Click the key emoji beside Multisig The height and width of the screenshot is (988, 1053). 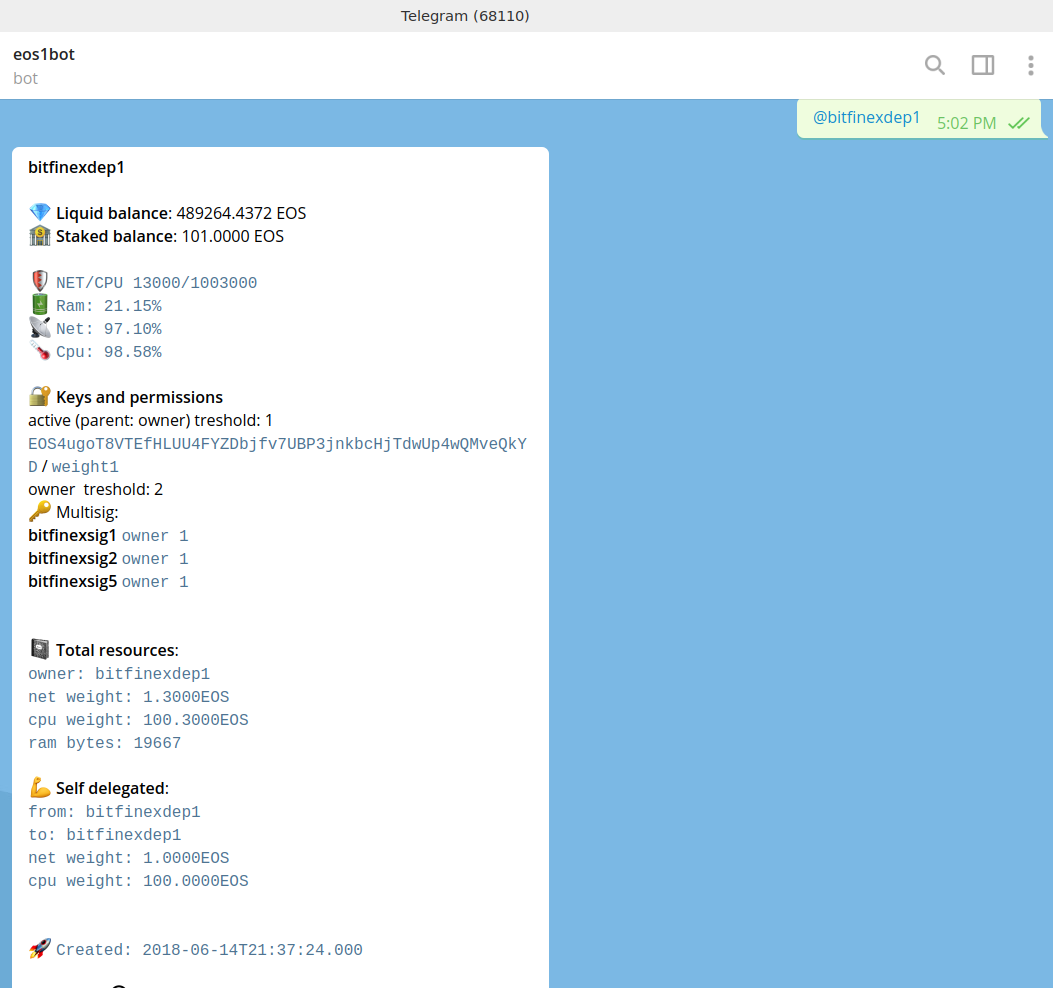click(x=40, y=512)
